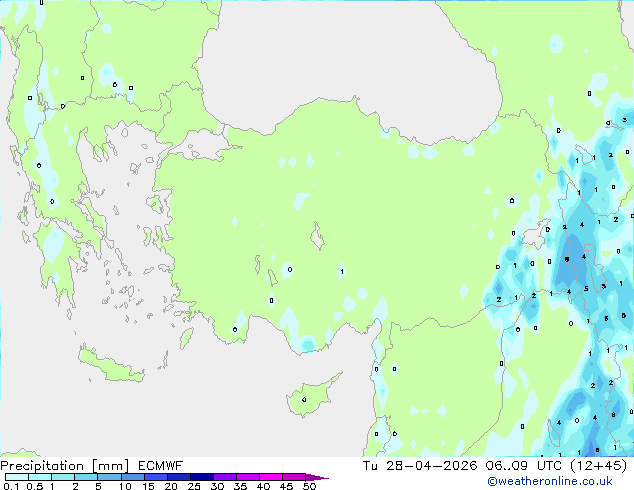634x490 pixels.
Task: Pick the 30–35 mm purple legend swatch
Action: tap(225, 477)
